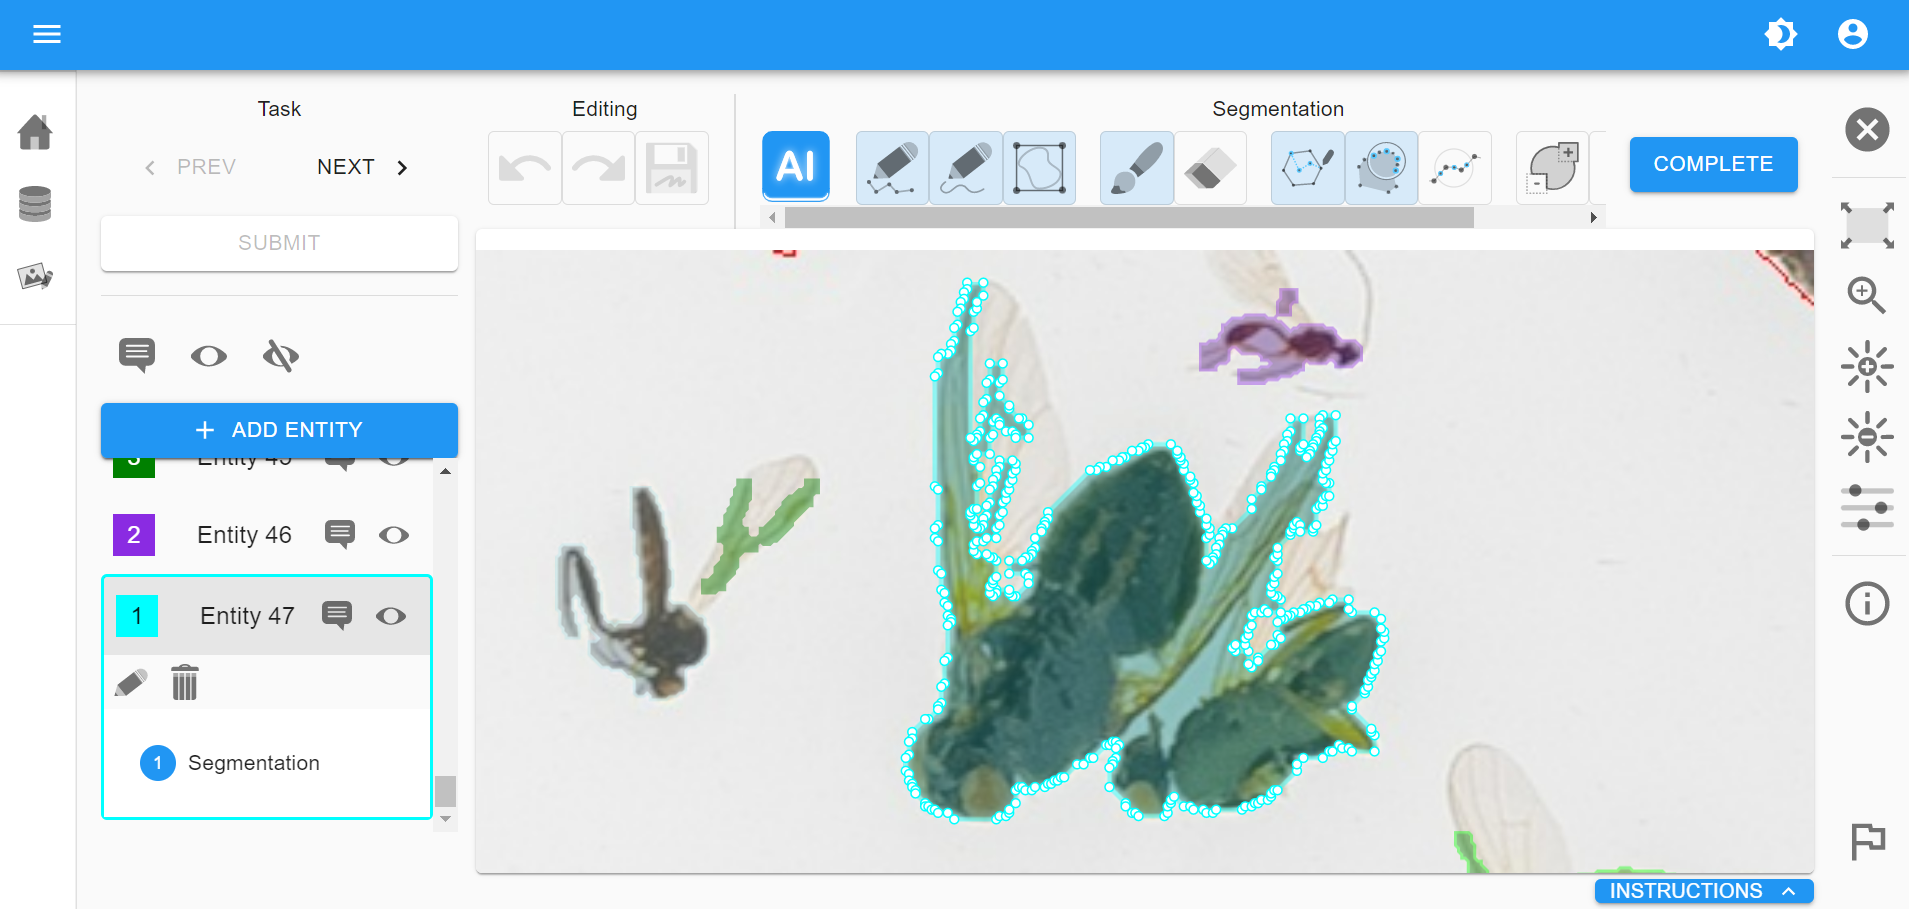Go to the previous task
The width and height of the screenshot is (1909, 909).
[x=191, y=167]
